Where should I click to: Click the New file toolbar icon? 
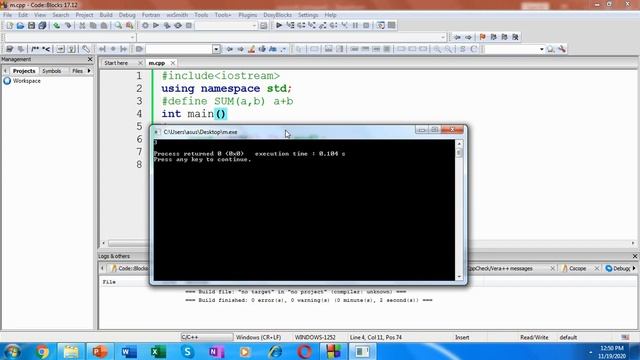(9, 26)
